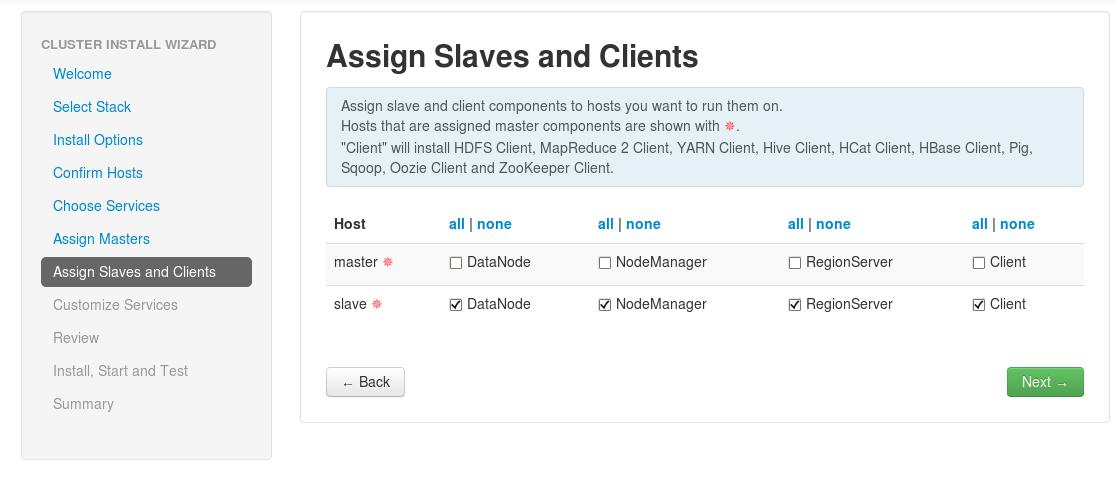The height and width of the screenshot is (482, 1116).
Task: Go back using the Back button
Action: click(x=365, y=382)
